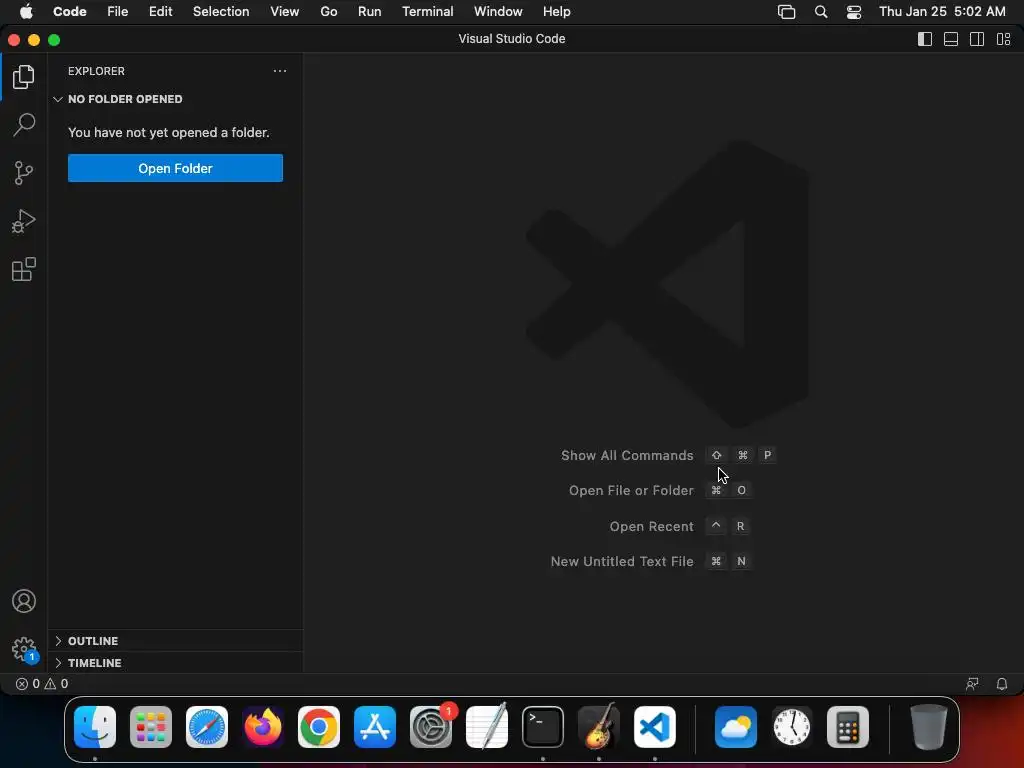Image resolution: width=1024 pixels, height=768 pixels.
Task: Open the Manage gear icon
Action: click(24, 650)
